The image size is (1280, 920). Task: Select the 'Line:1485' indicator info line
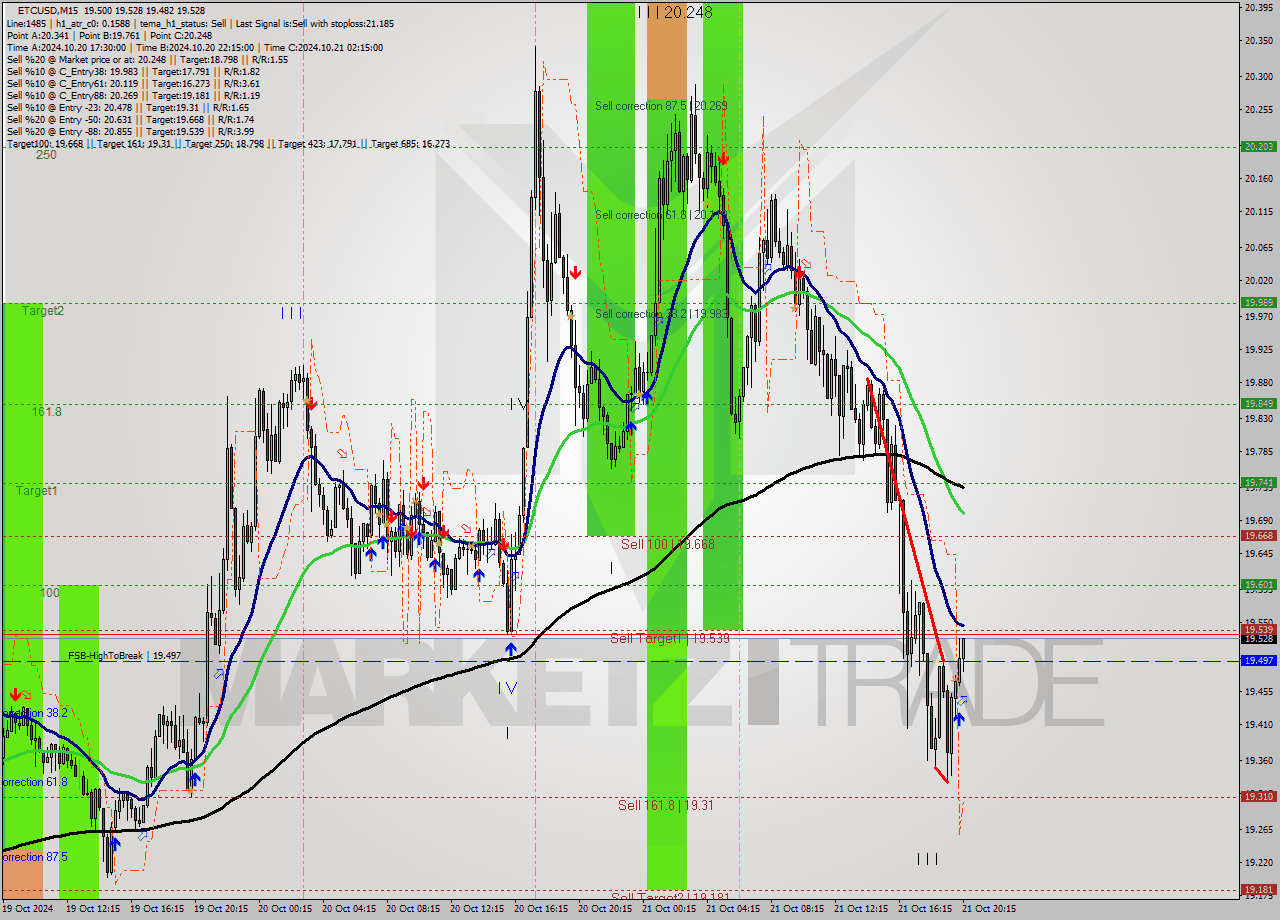click(x=200, y=23)
